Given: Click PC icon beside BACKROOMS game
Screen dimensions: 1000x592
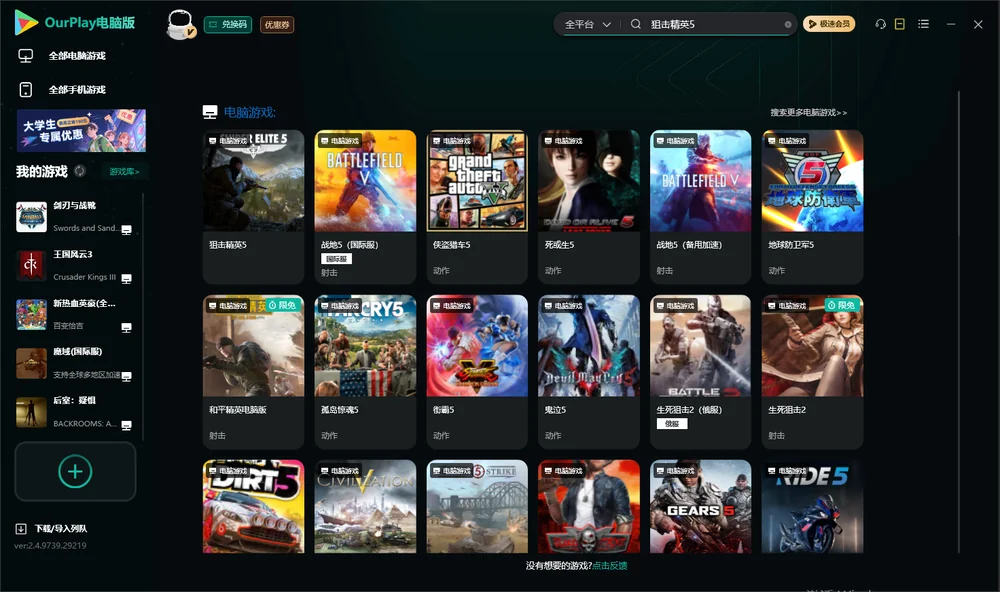Looking at the screenshot, I should [126, 426].
